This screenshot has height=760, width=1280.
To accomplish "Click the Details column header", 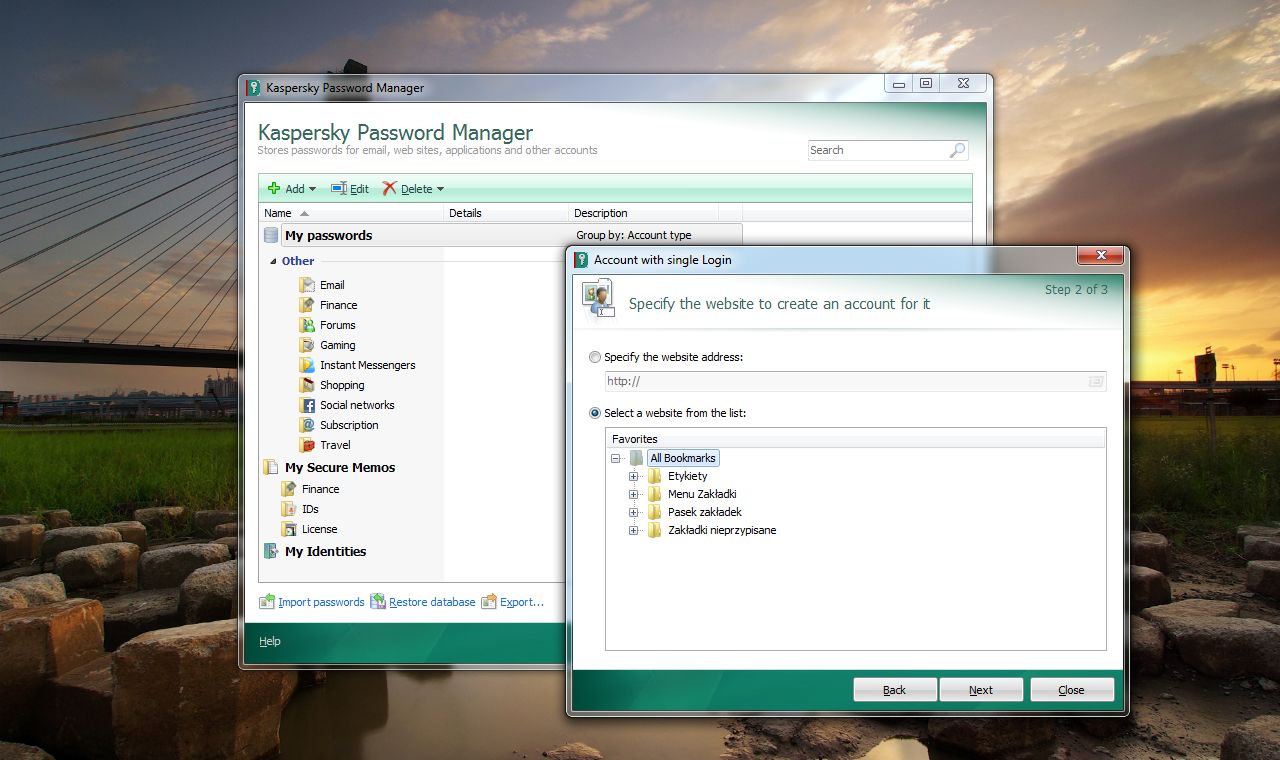I will click(x=507, y=213).
